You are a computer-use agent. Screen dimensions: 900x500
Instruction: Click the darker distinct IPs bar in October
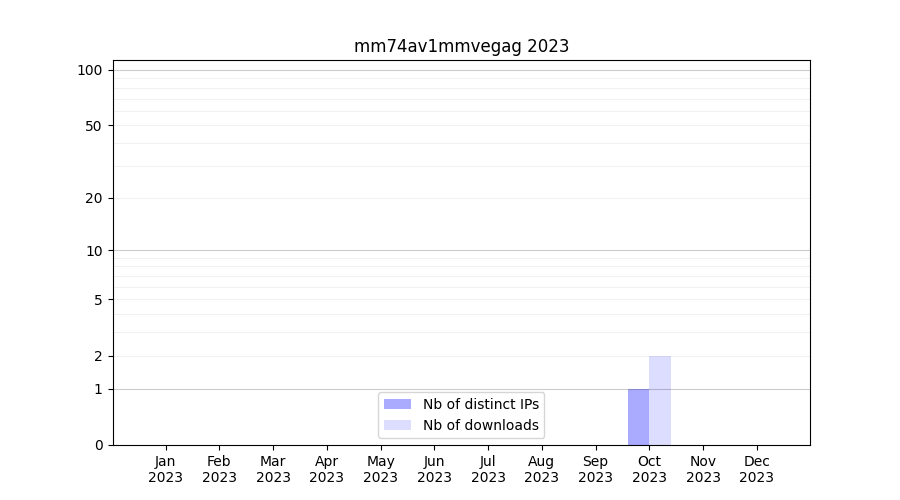point(638,417)
